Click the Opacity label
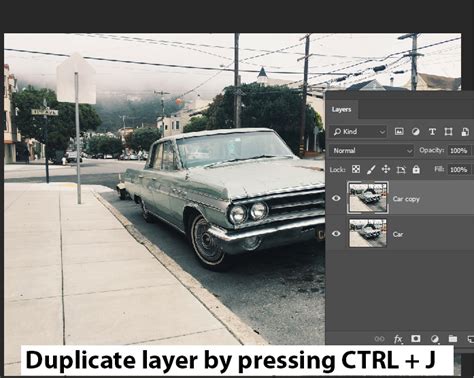 [x=431, y=151]
